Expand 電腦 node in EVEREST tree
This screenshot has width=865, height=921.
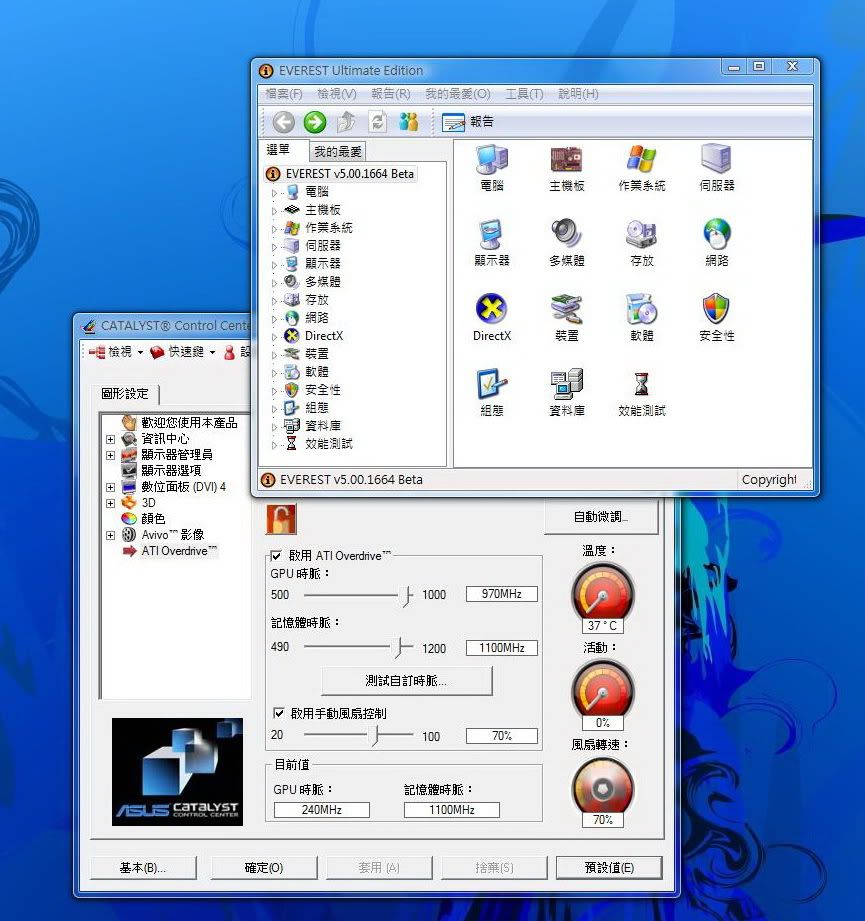pos(274,193)
